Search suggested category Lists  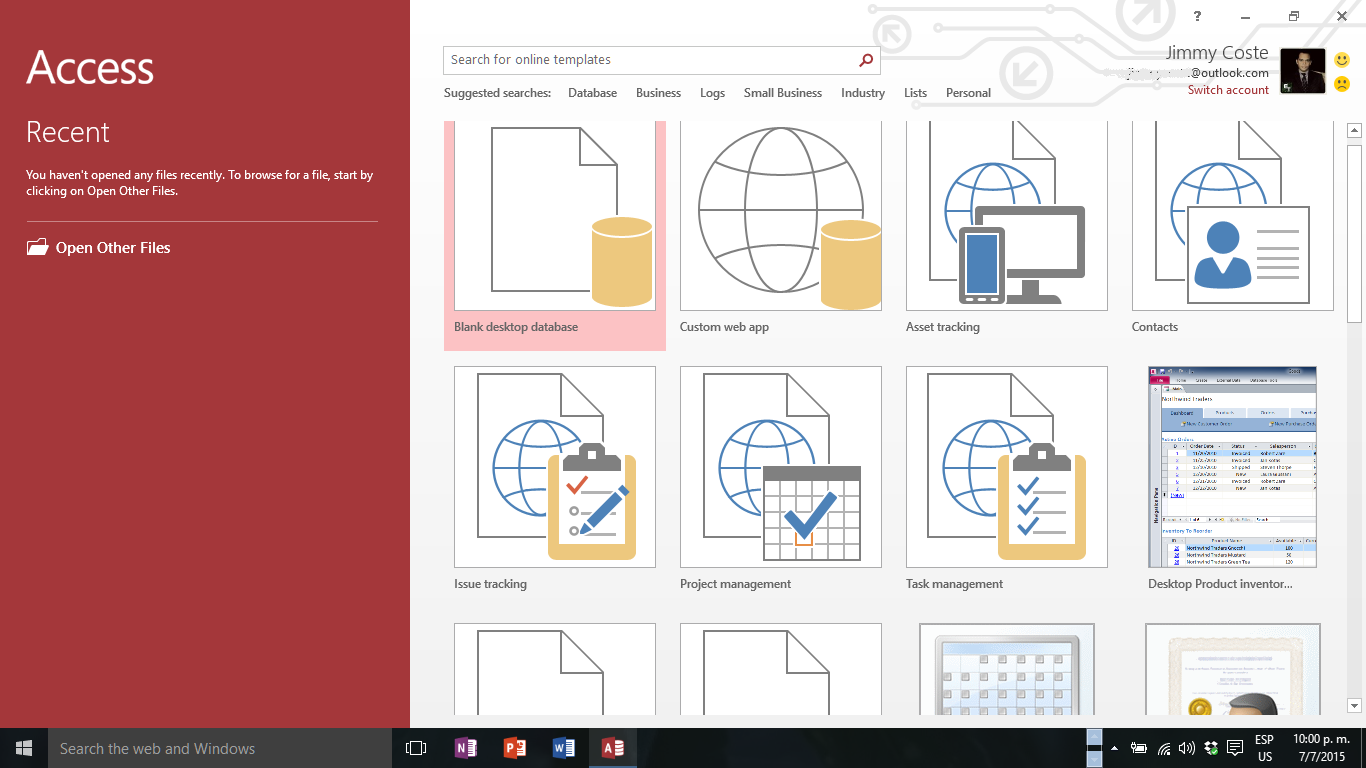tap(915, 93)
